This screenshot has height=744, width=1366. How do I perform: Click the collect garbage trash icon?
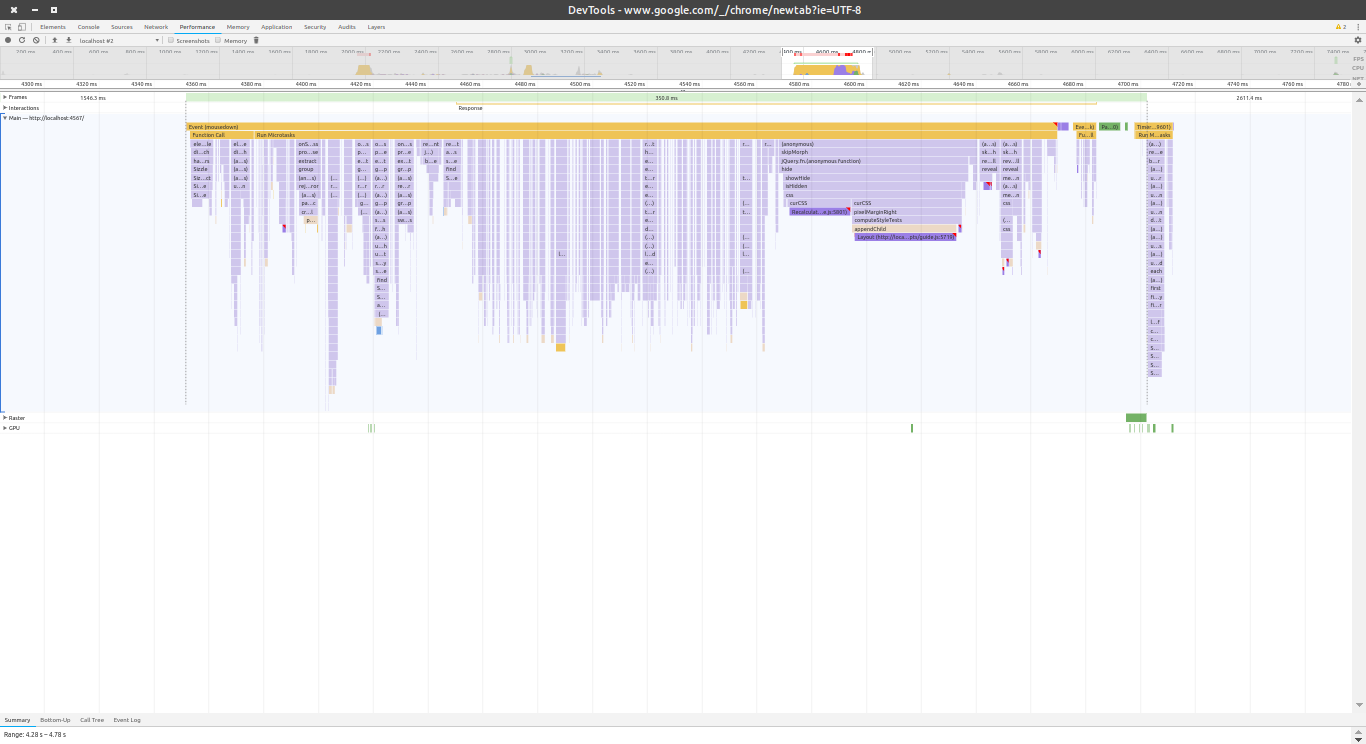(x=256, y=40)
